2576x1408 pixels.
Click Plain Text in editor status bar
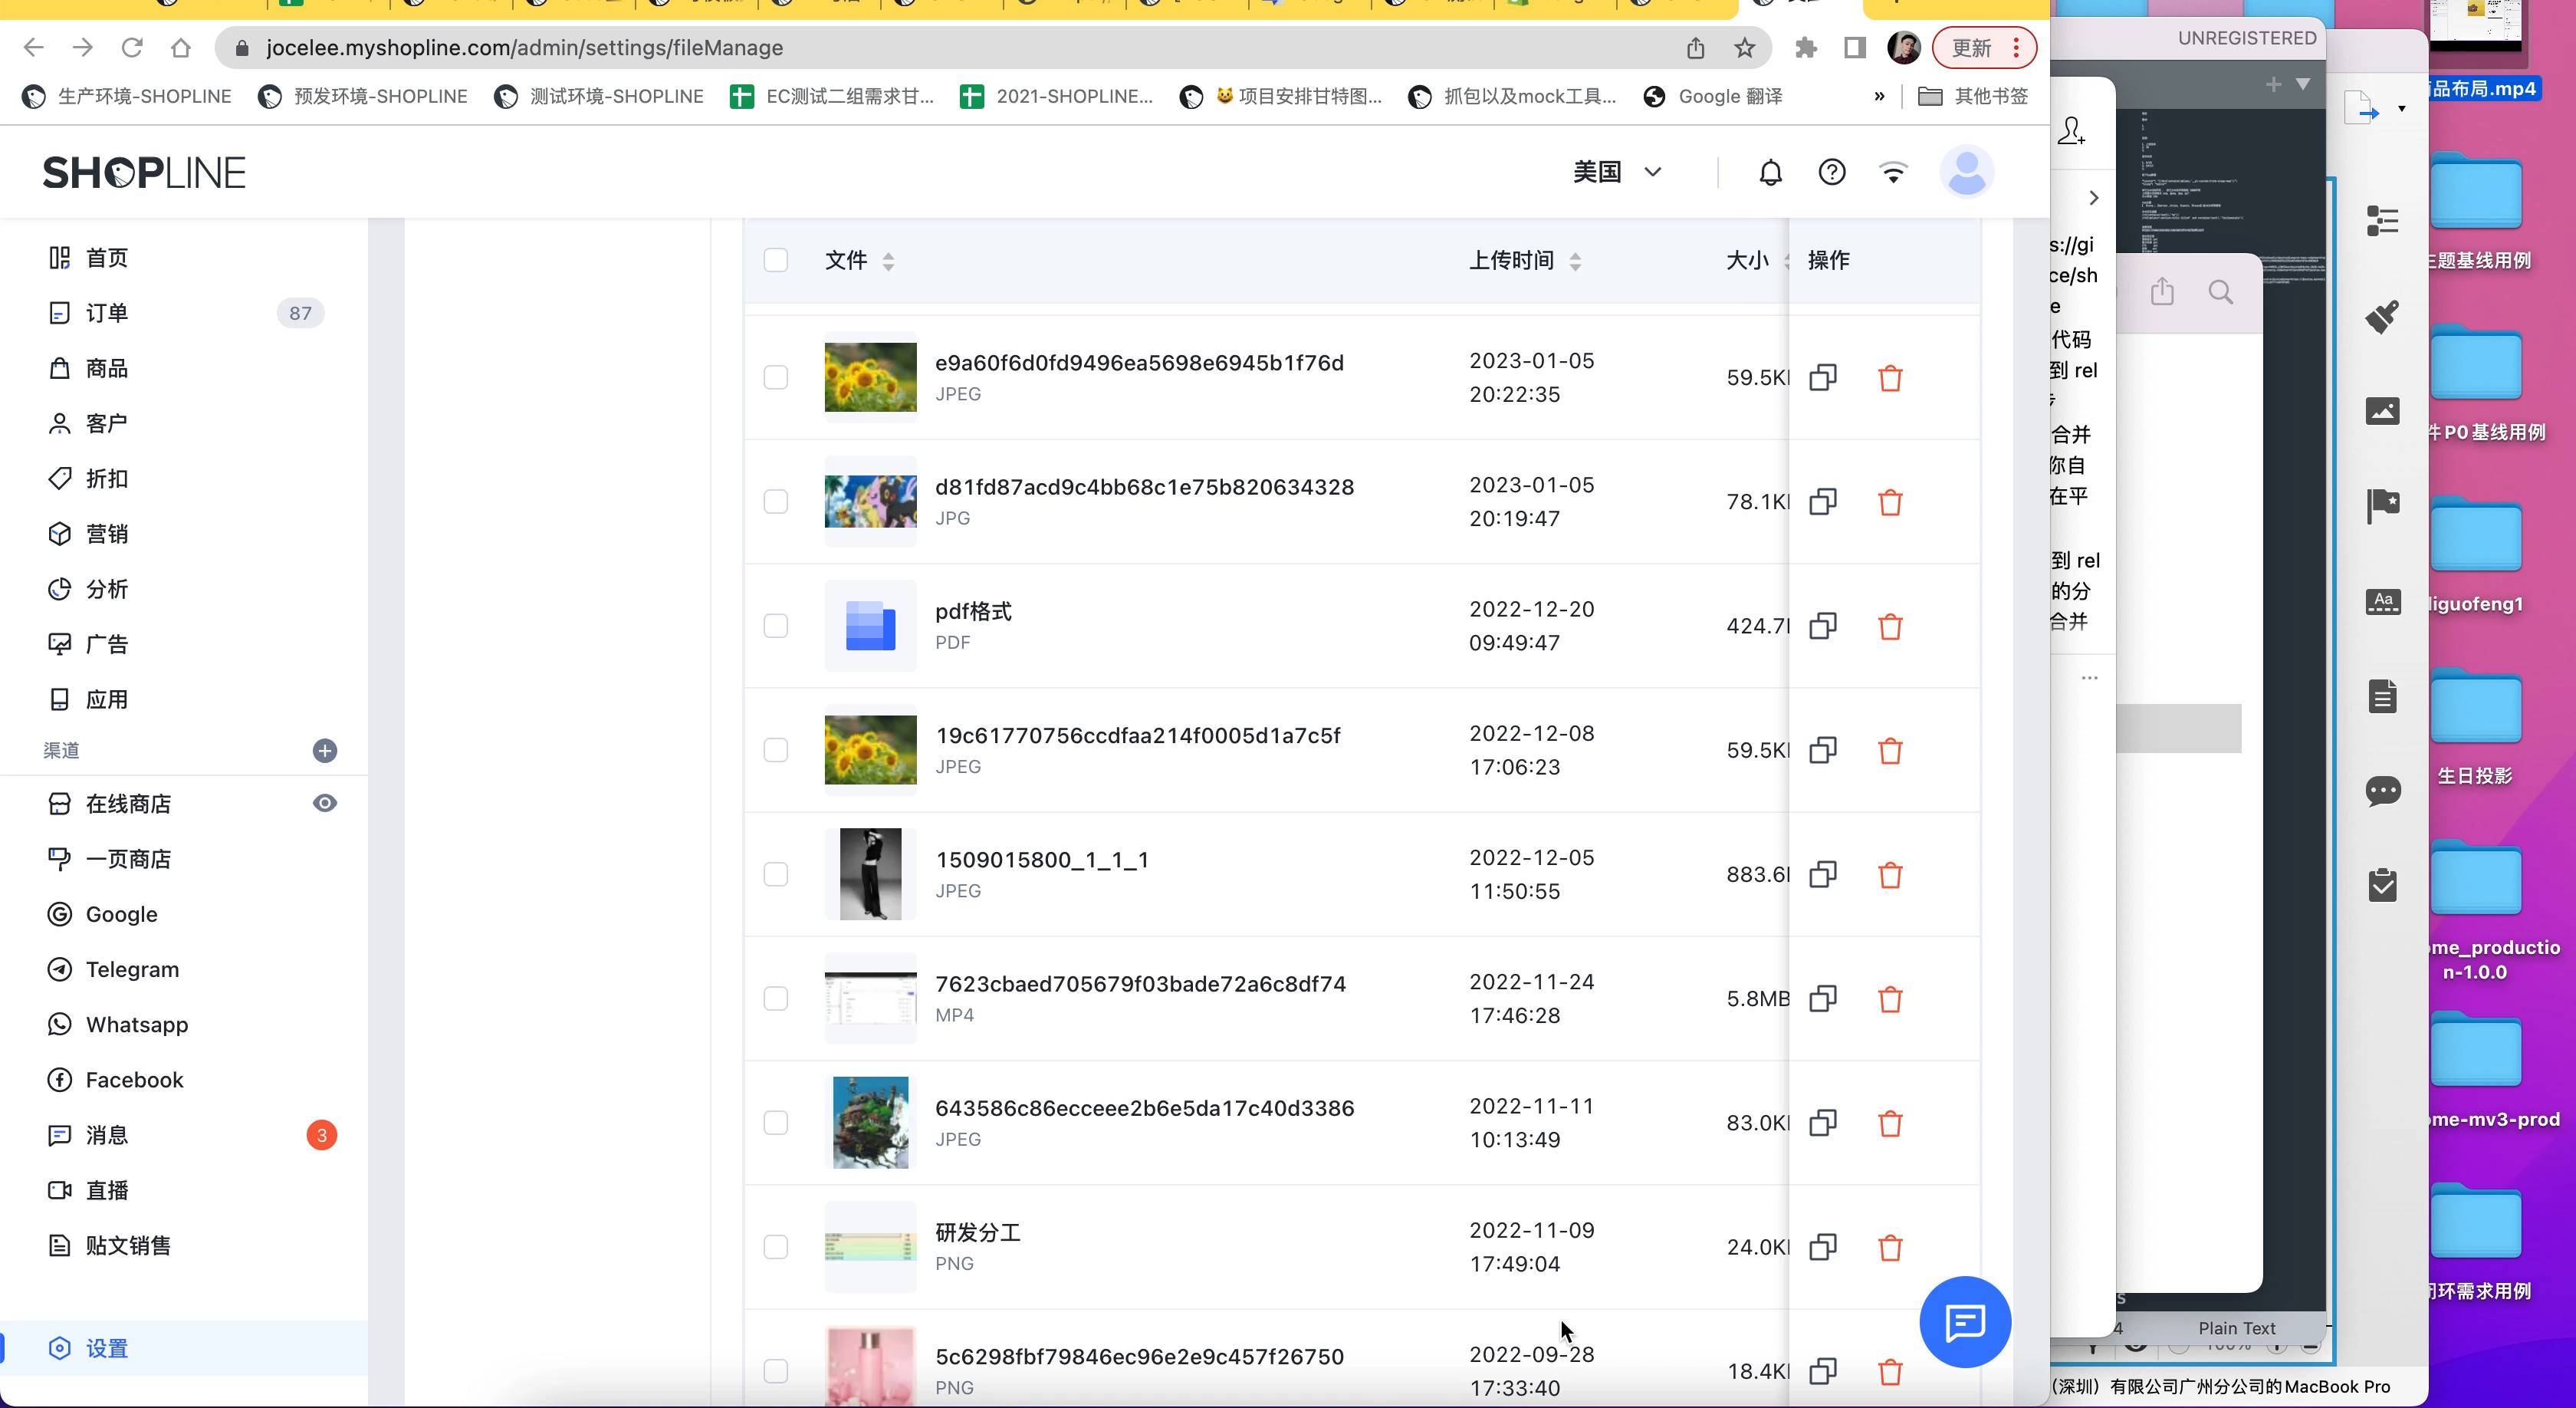pyautogui.click(x=2236, y=1328)
